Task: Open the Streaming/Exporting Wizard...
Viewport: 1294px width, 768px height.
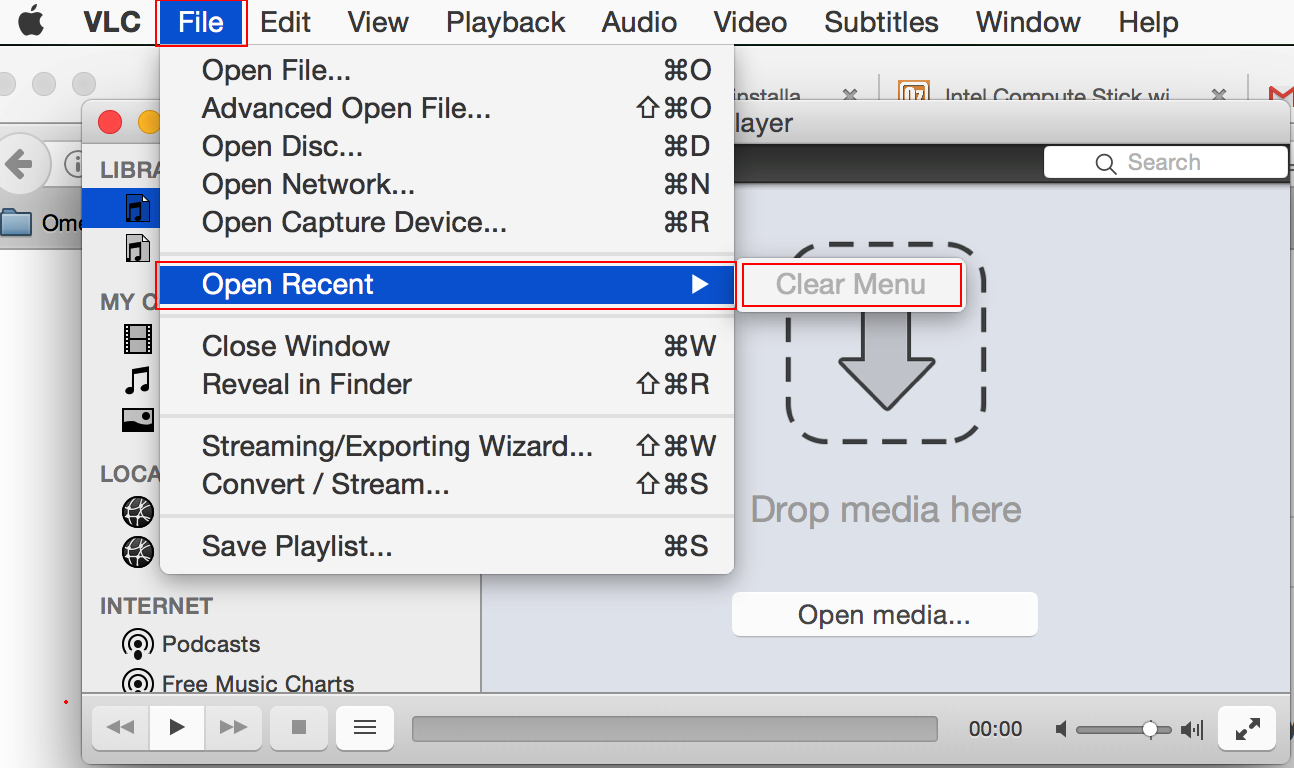Action: [x=447, y=446]
